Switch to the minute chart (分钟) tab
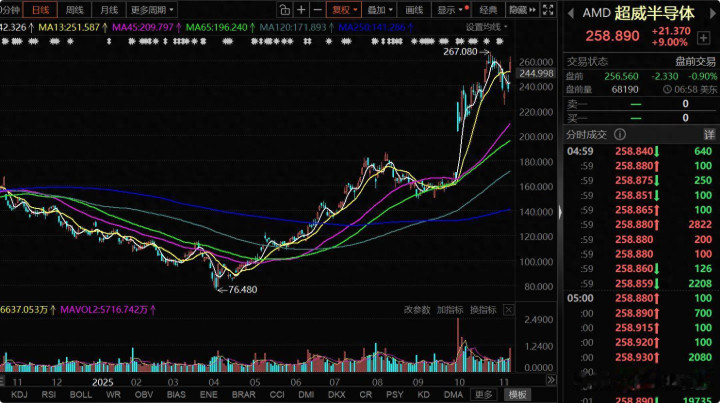 (10, 10)
